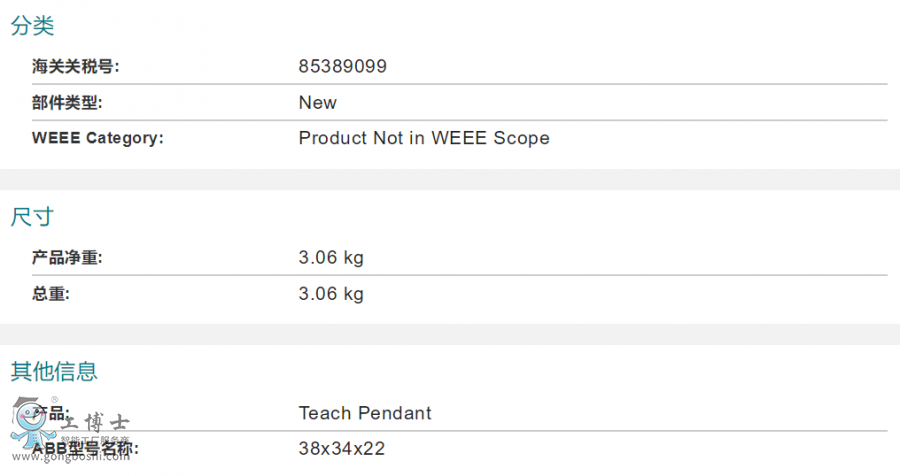Select the gross weight value 3.06 kg
Screen dimensions: 900x476
(331, 294)
